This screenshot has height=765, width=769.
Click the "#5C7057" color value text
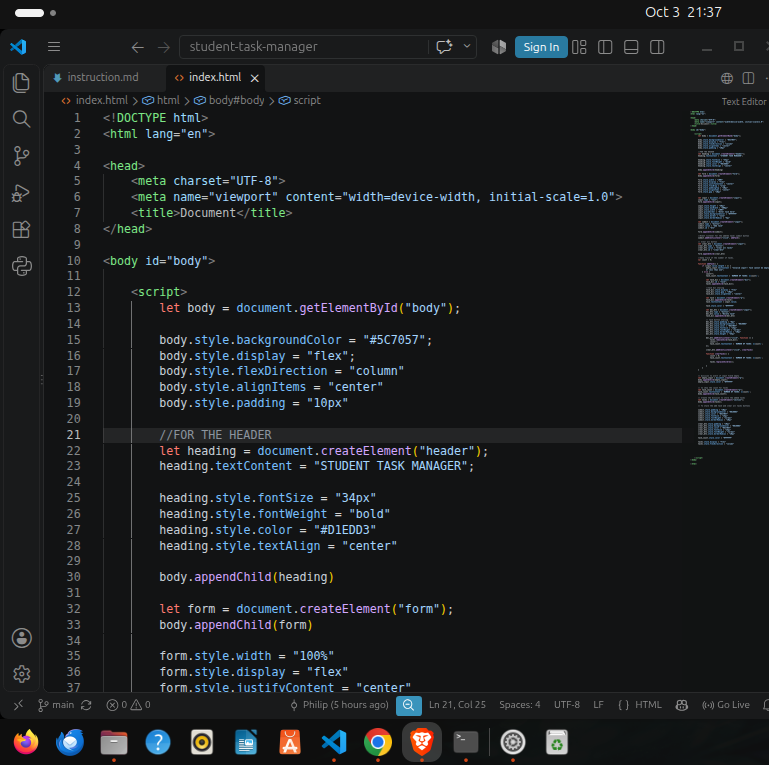pos(394,340)
